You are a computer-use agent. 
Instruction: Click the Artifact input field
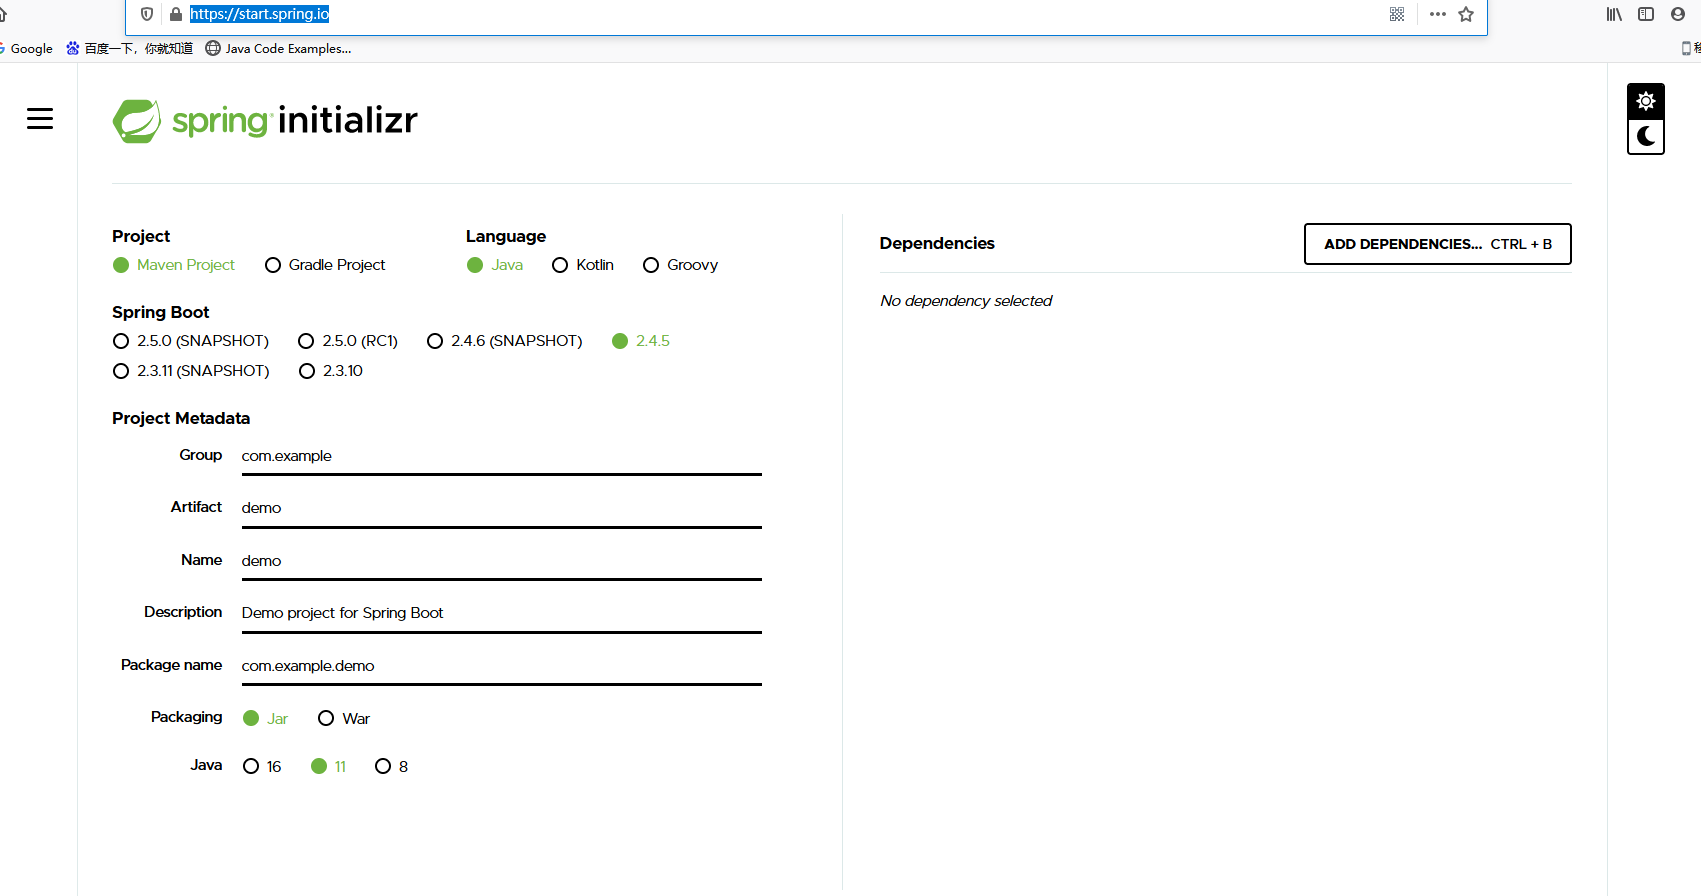point(501,508)
